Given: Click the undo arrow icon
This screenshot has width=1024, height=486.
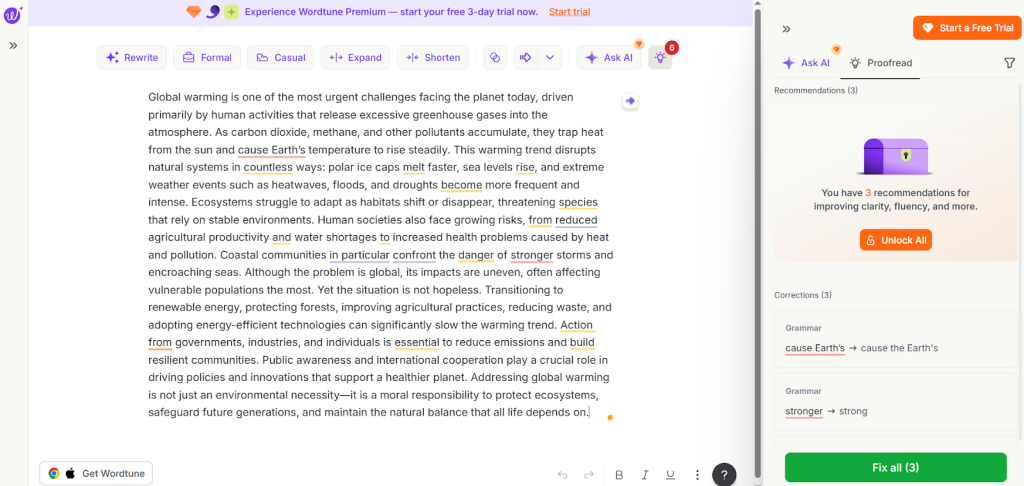Looking at the screenshot, I should pos(563,475).
